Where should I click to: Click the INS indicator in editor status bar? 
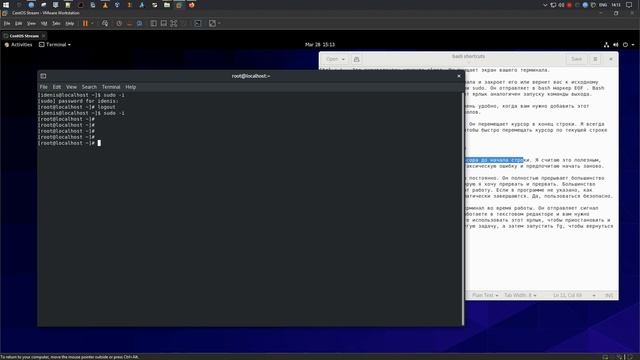609,295
